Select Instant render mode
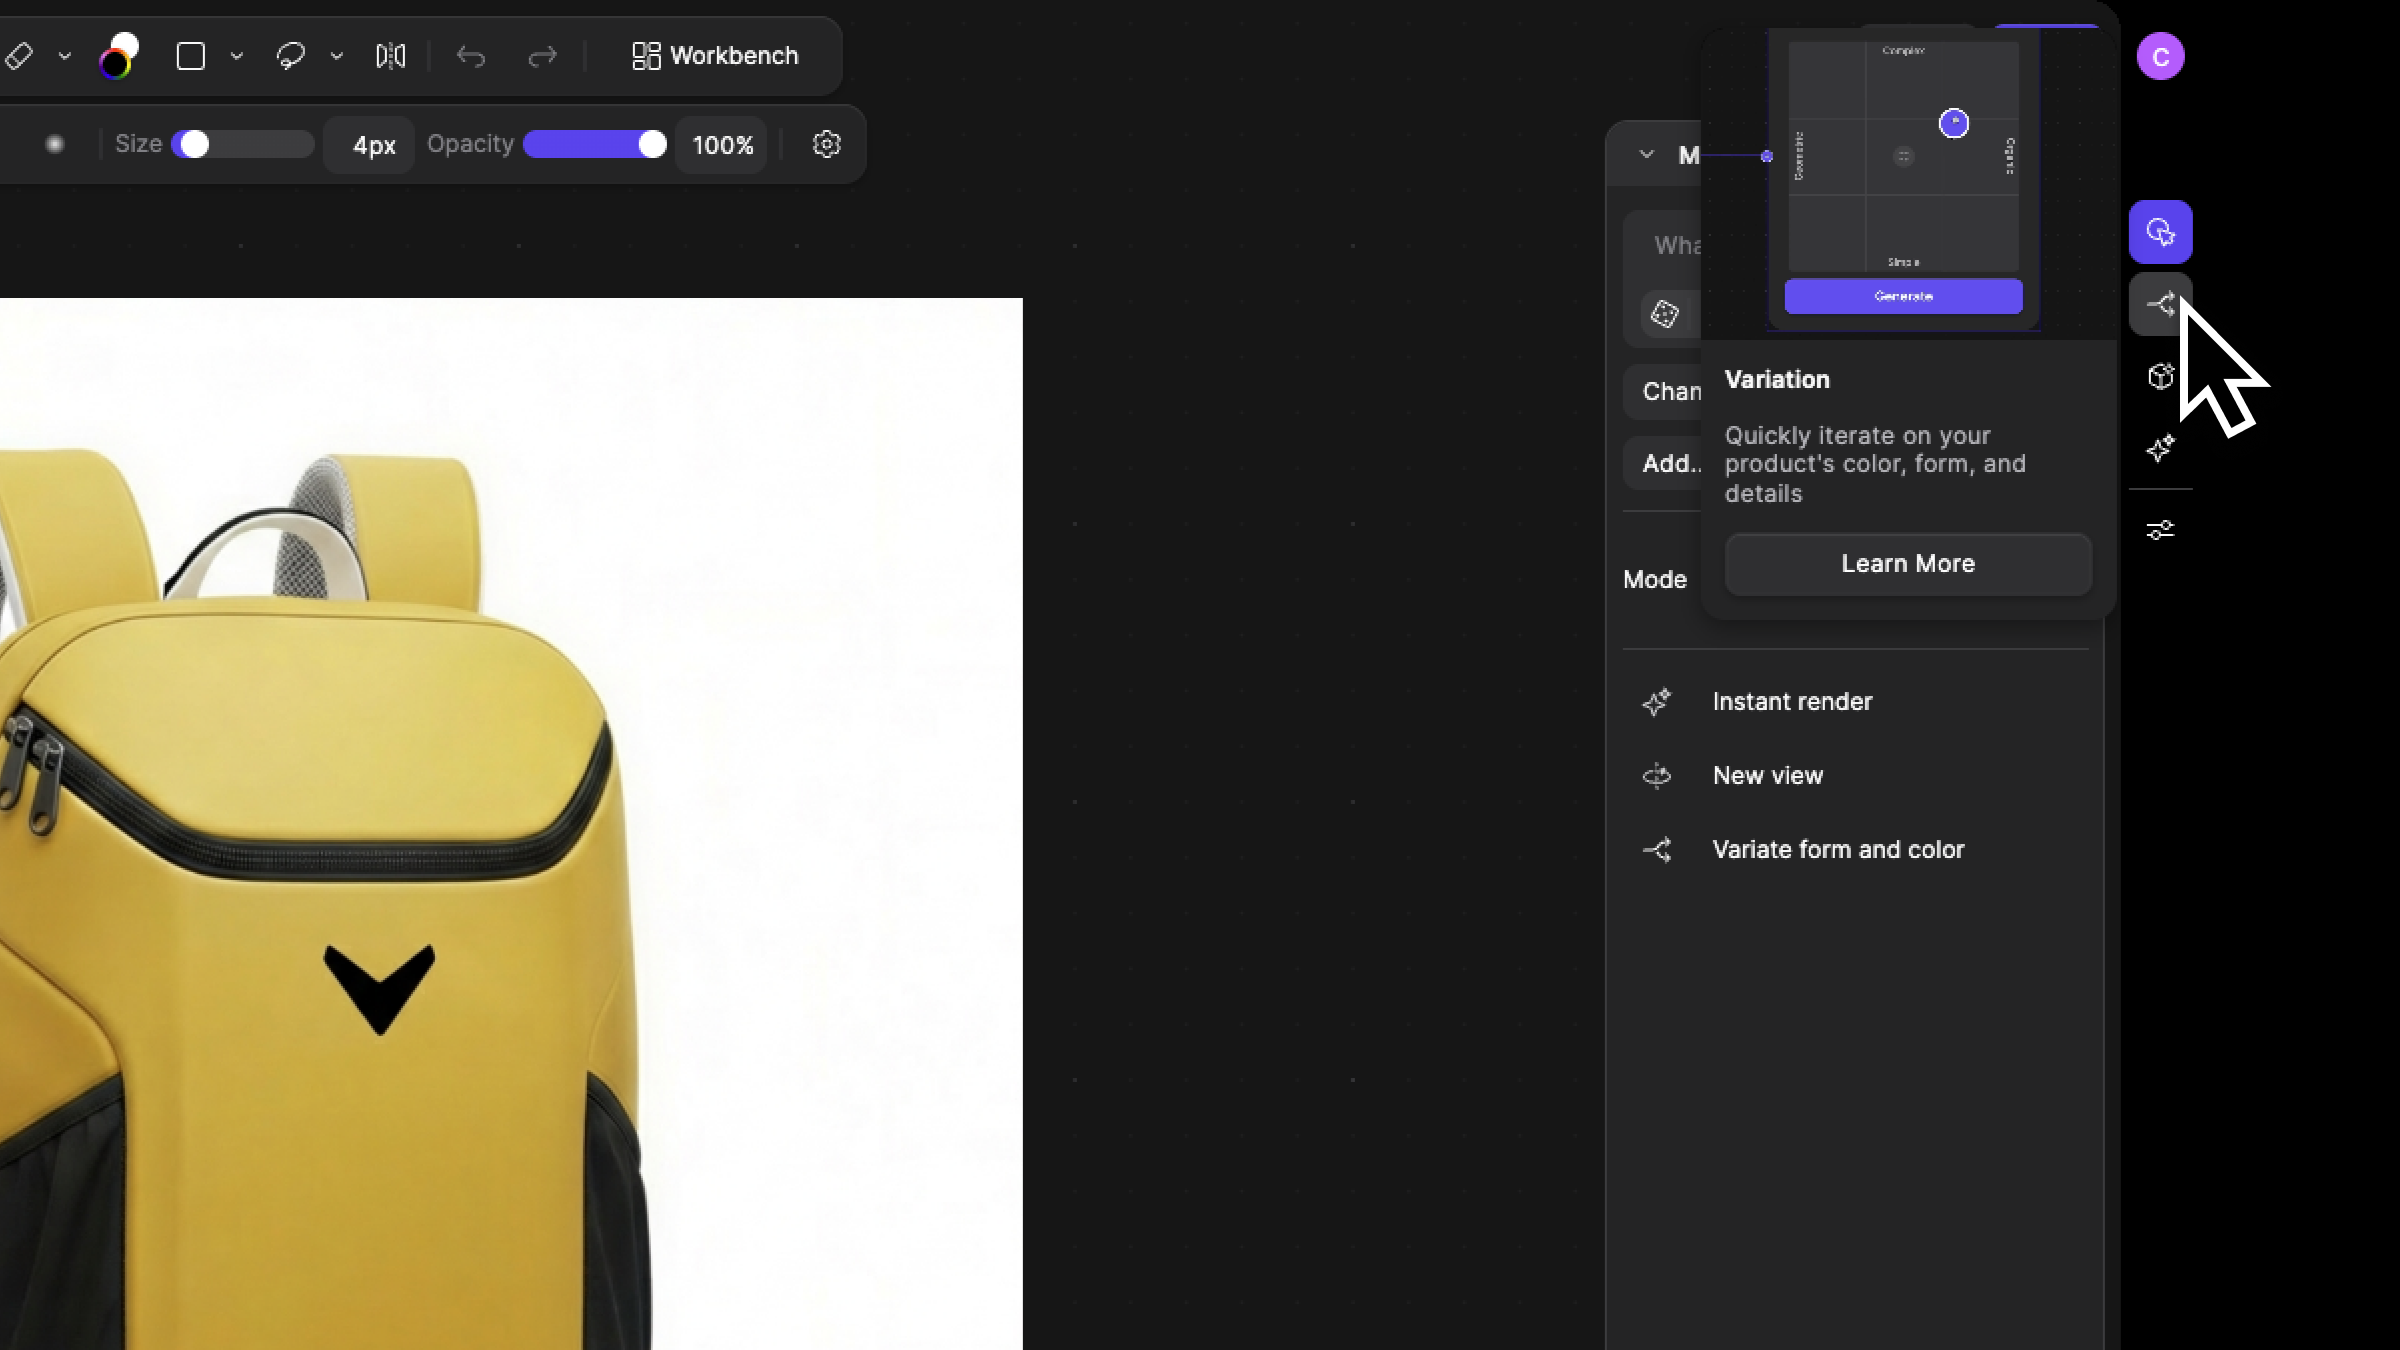2400x1350 pixels. click(1792, 702)
